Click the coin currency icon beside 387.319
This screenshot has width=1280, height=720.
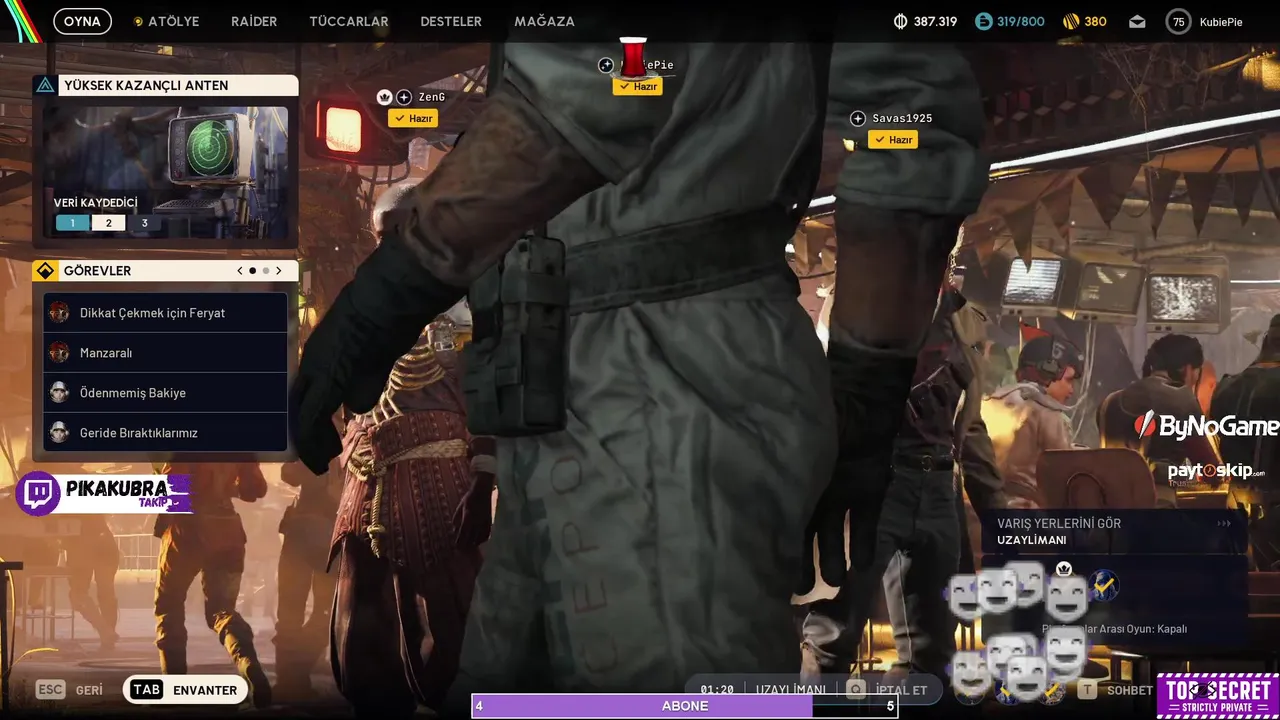(900, 21)
